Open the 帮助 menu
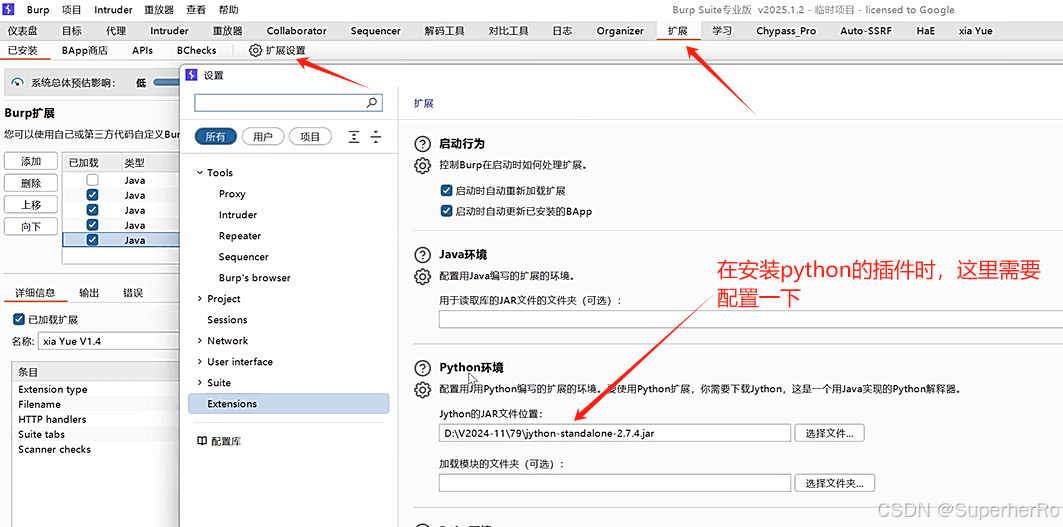This screenshot has width=1063, height=527. point(228,10)
